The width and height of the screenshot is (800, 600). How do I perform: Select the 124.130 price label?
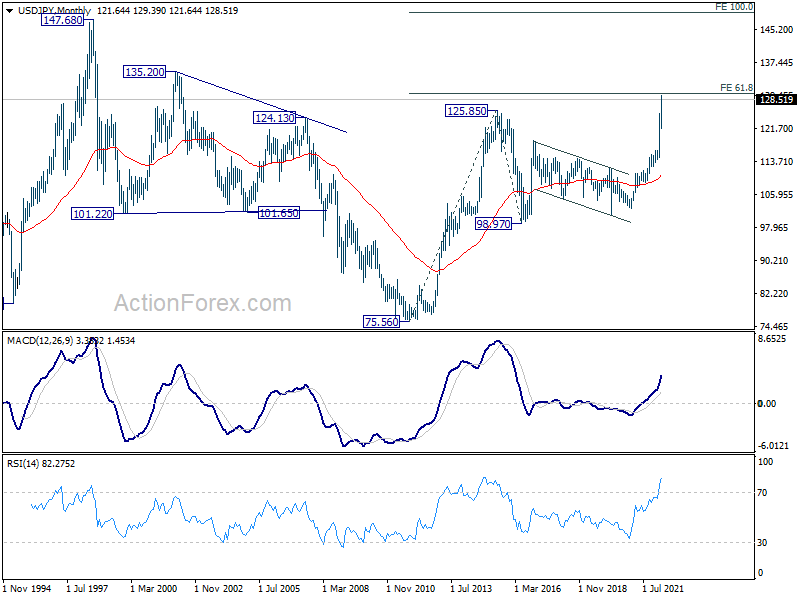(275, 118)
